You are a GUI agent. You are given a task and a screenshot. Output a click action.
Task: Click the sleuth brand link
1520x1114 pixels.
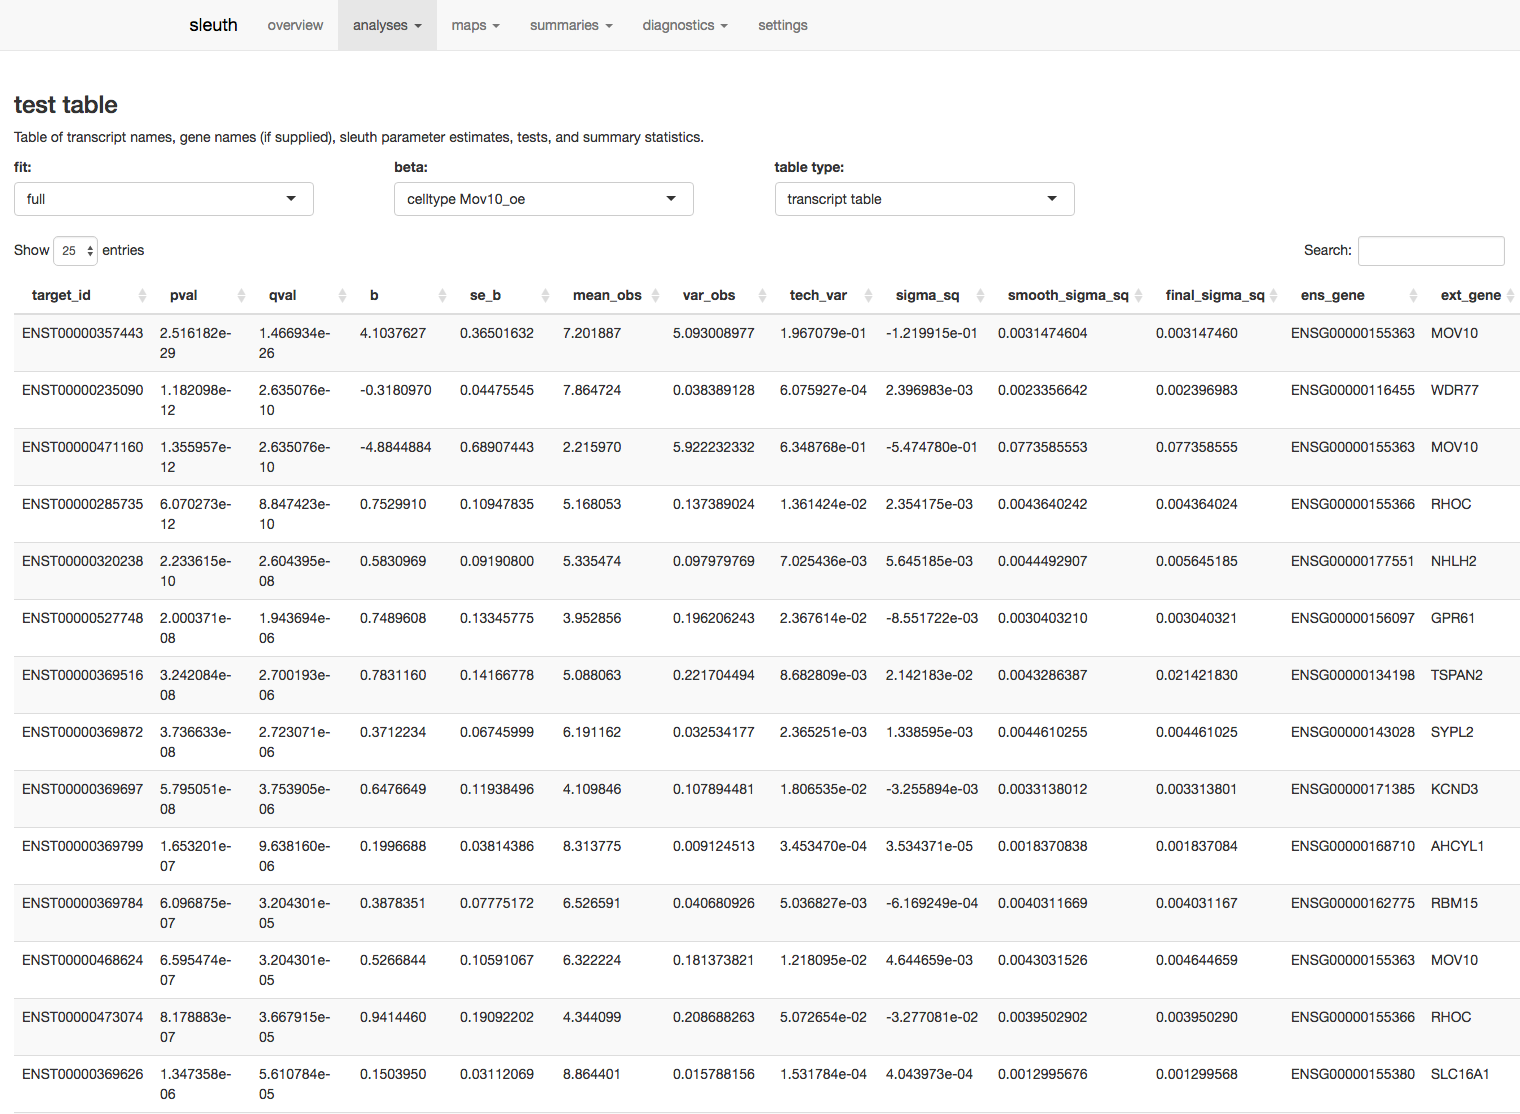coord(213,25)
